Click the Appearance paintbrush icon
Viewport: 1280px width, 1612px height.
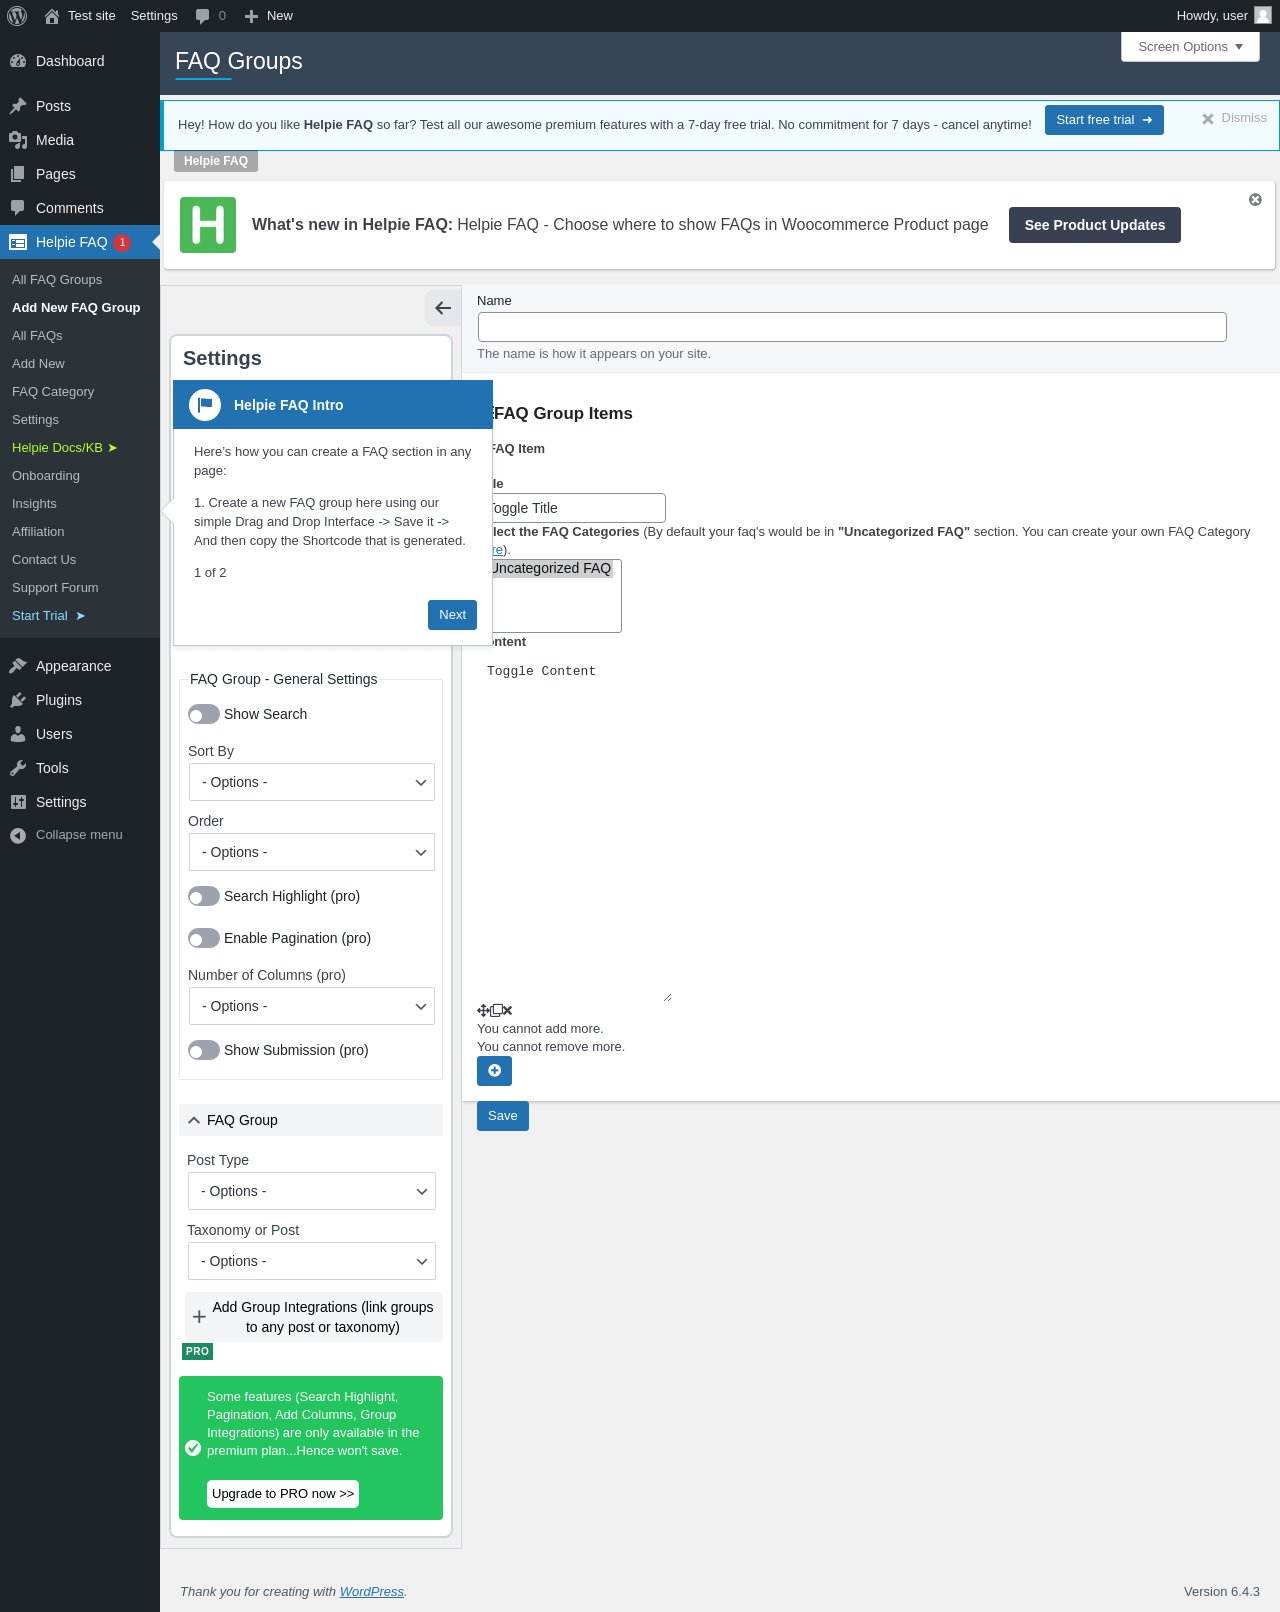[18, 666]
